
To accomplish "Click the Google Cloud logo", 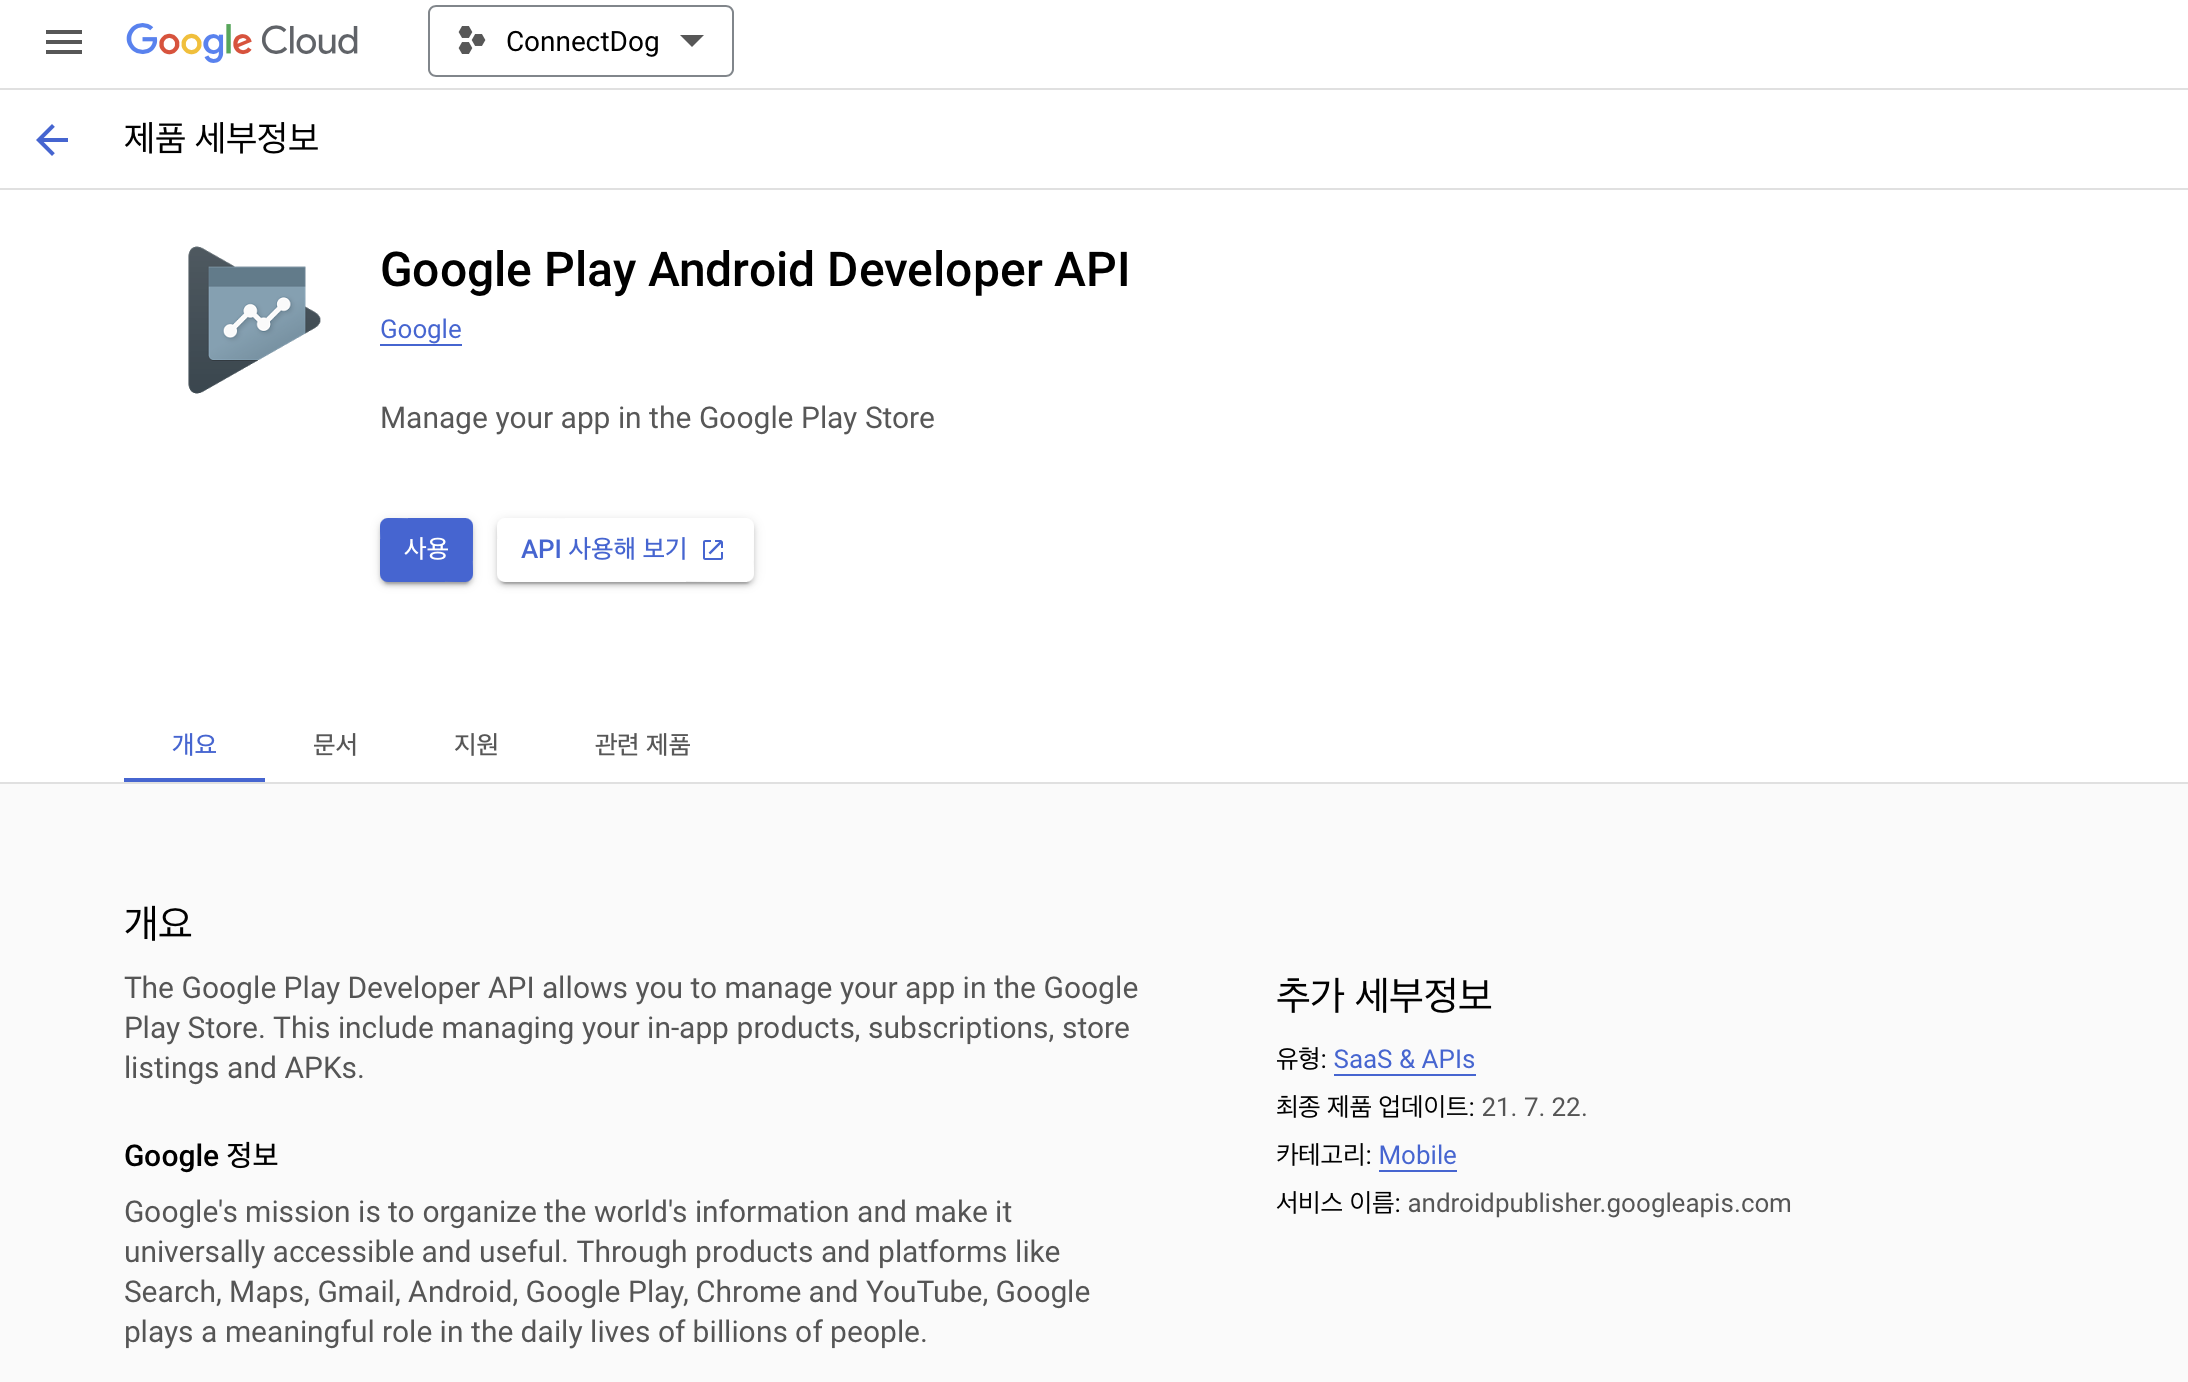I will pyautogui.click(x=242, y=42).
